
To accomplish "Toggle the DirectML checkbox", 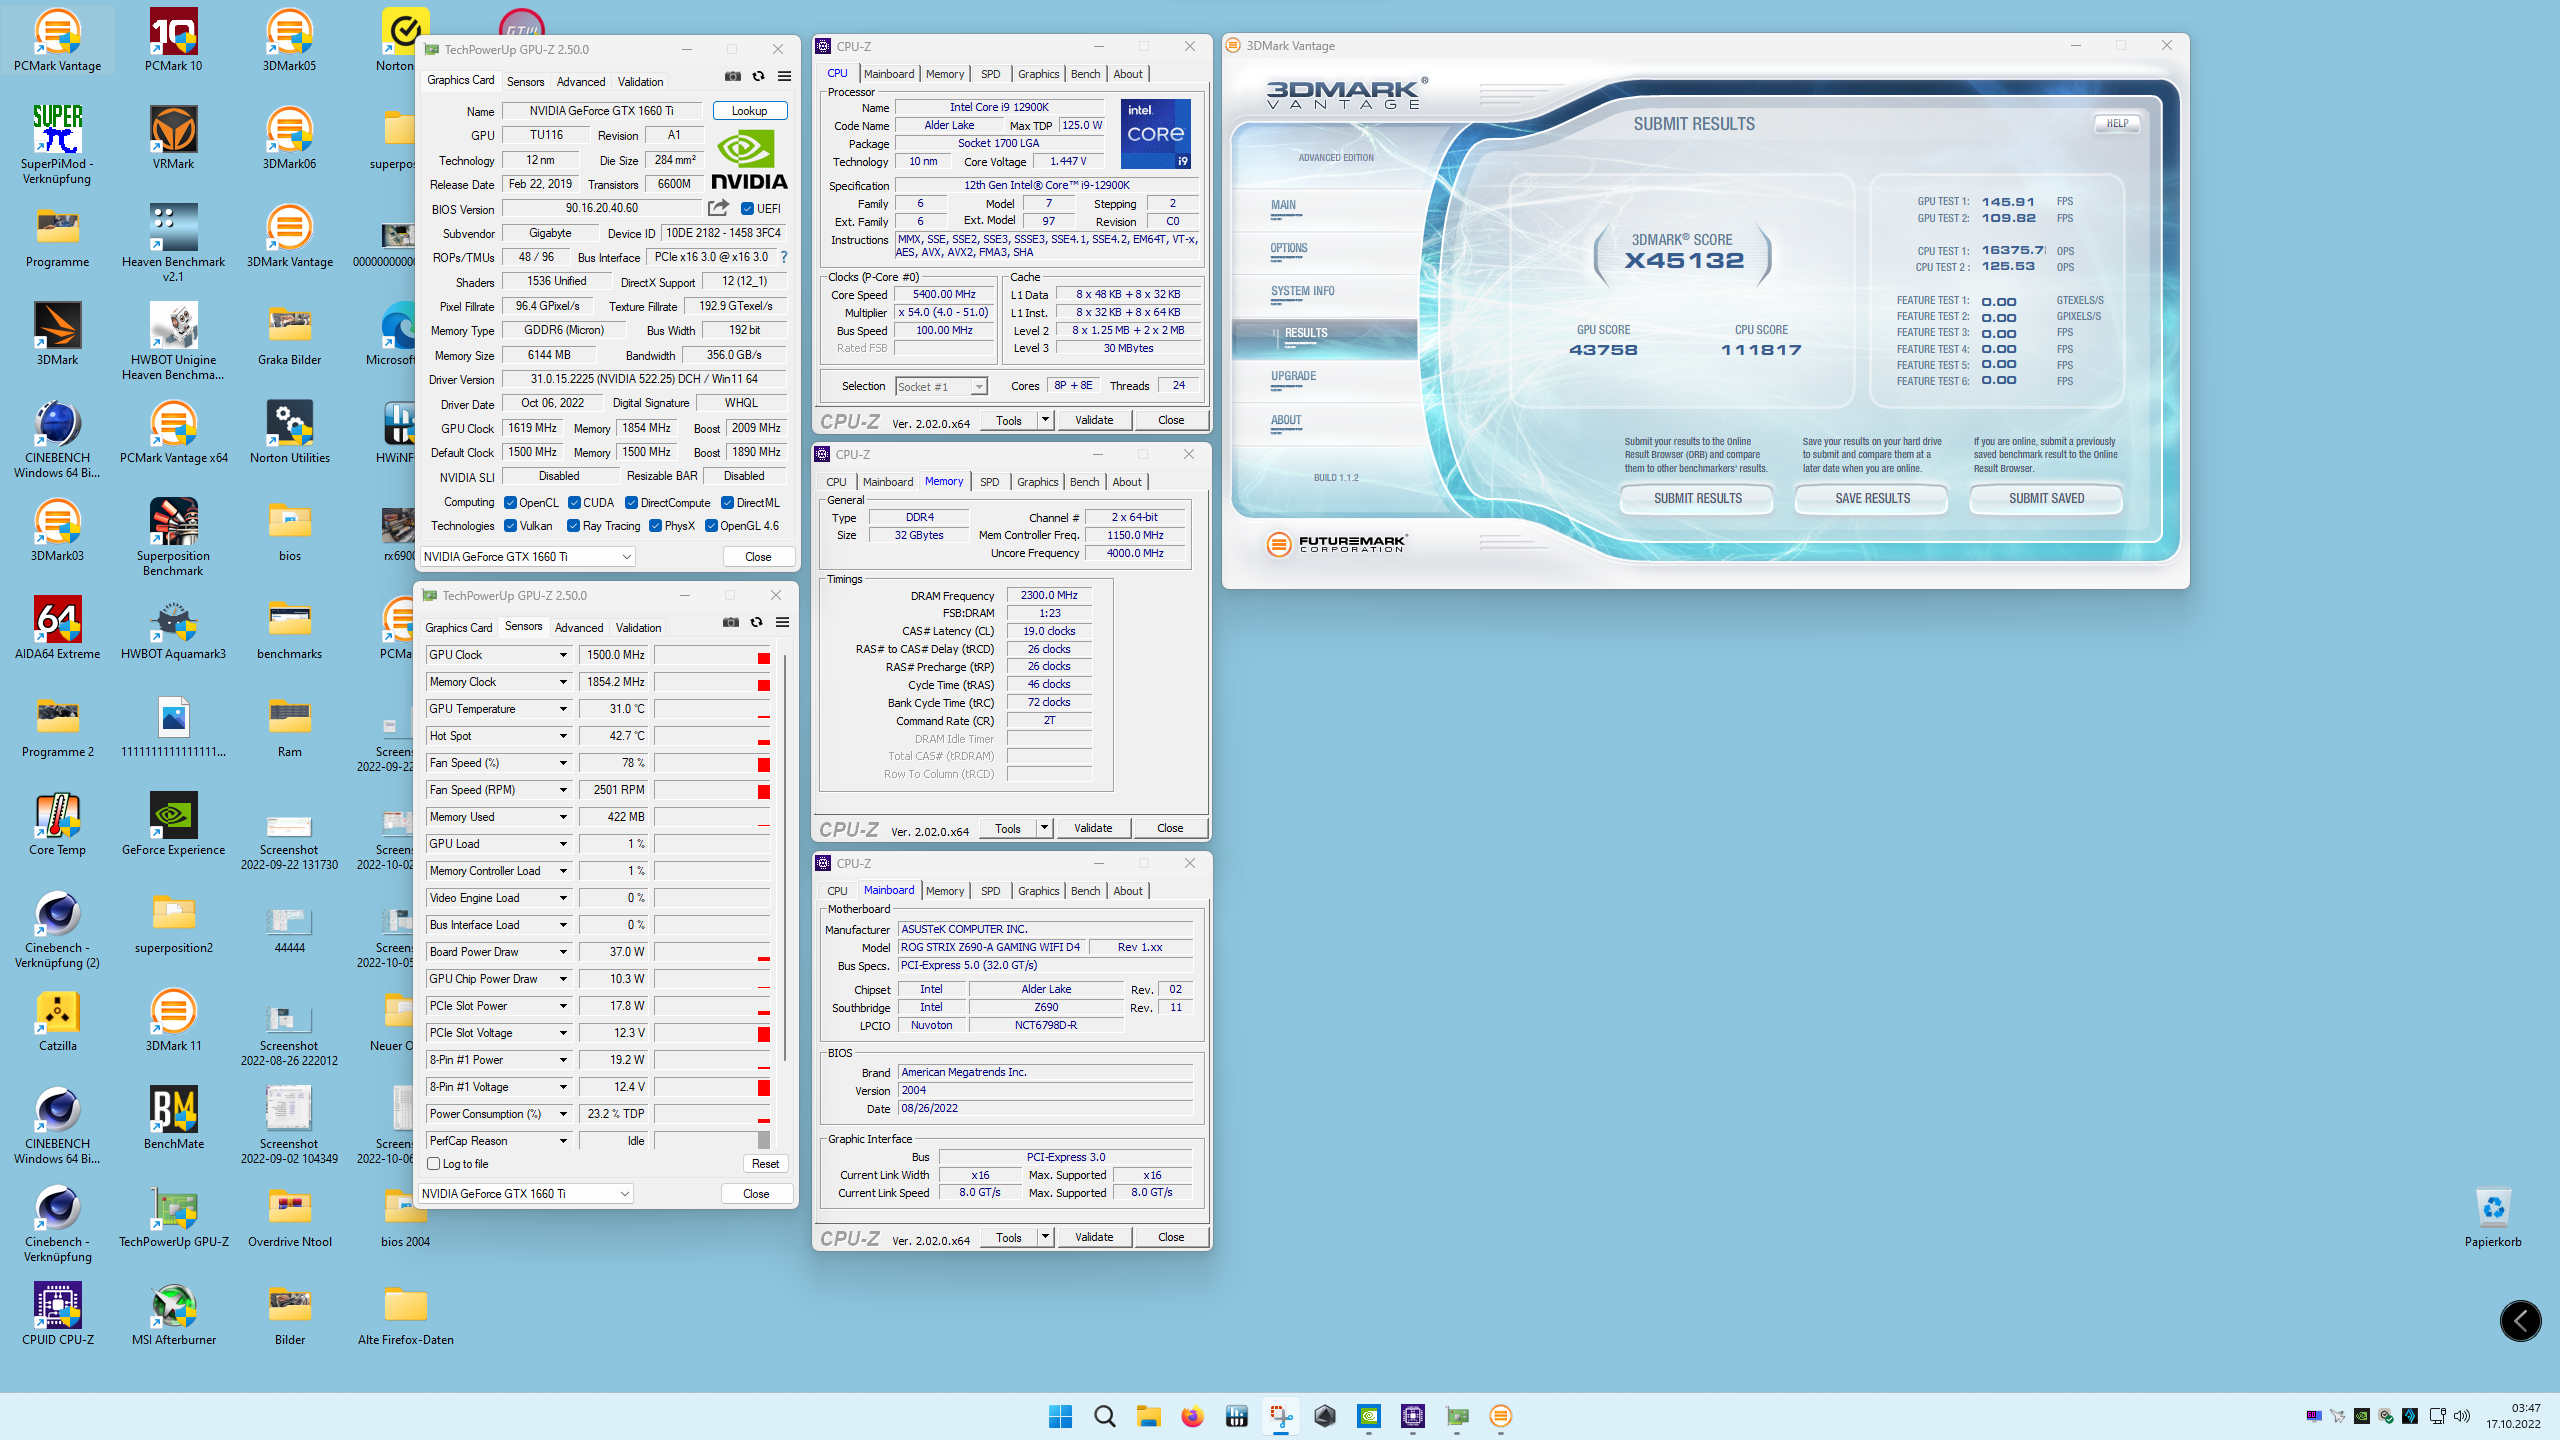I will (x=727, y=503).
